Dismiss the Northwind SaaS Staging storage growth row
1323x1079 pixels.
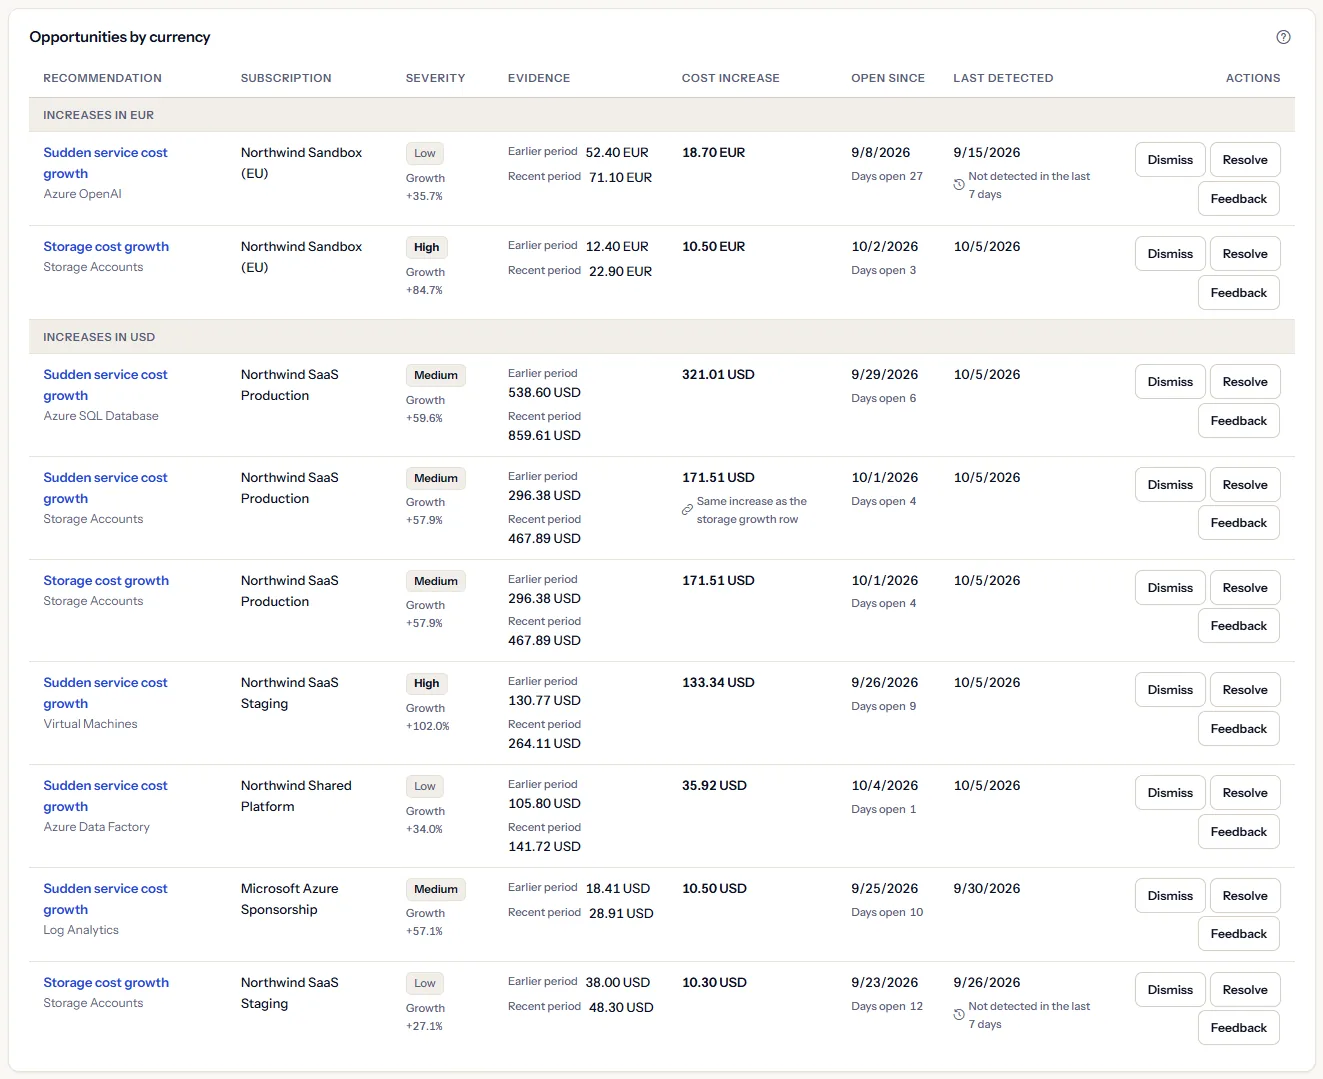[x=1170, y=990]
